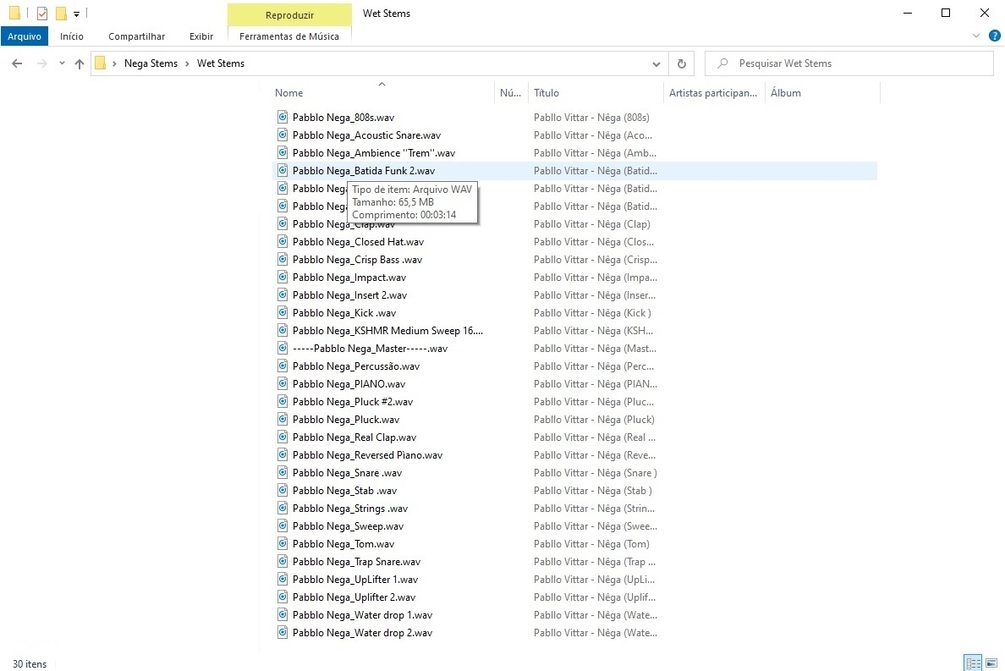
Task: Select the Nega_Master wav file icon
Action: pyautogui.click(x=283, y=348)
